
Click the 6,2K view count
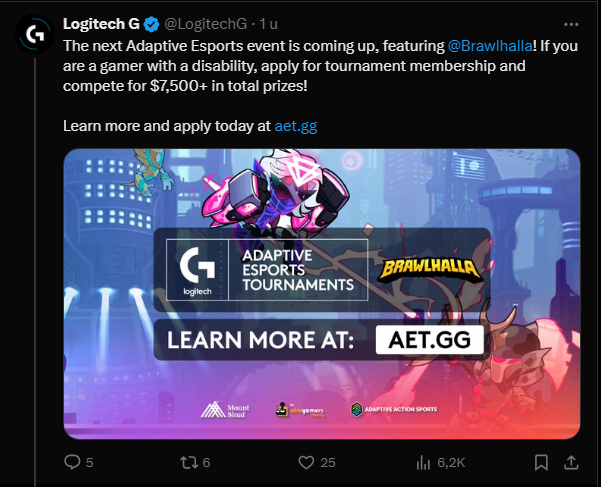click(451, 463)
